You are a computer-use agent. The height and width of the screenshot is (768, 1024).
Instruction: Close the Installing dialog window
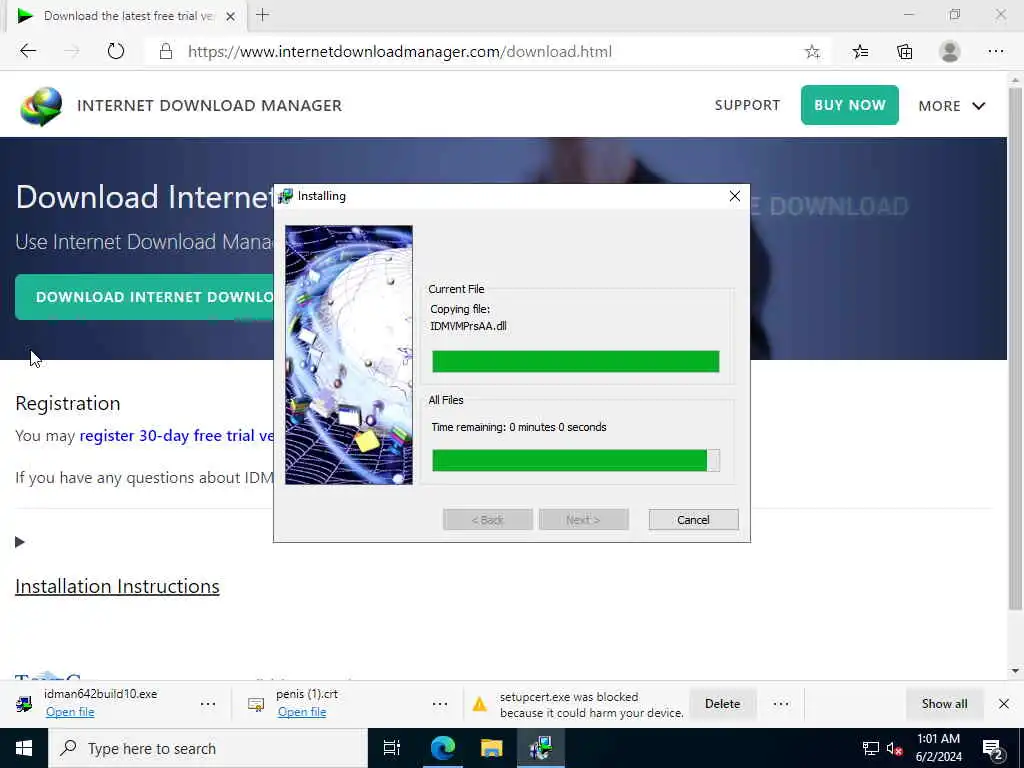pyautogui.click(x=735, y=196)
